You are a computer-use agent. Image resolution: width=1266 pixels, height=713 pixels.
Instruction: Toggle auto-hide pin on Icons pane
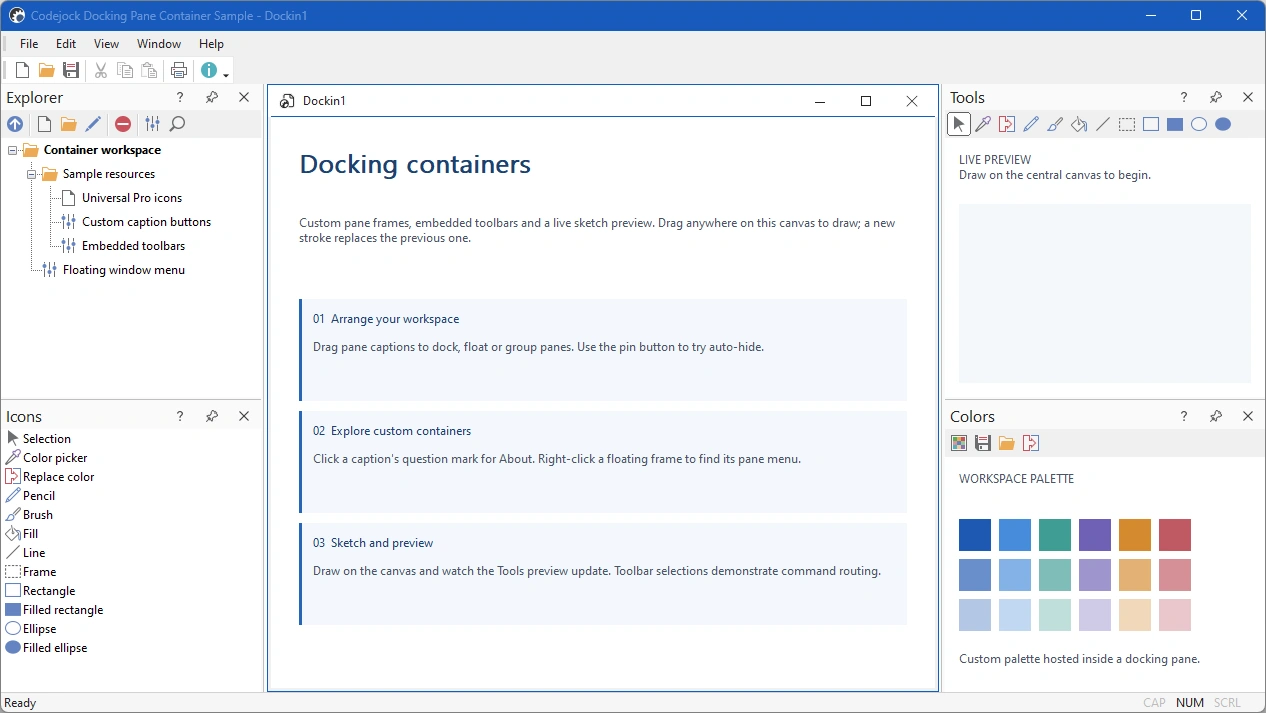(x=212, y=416)
